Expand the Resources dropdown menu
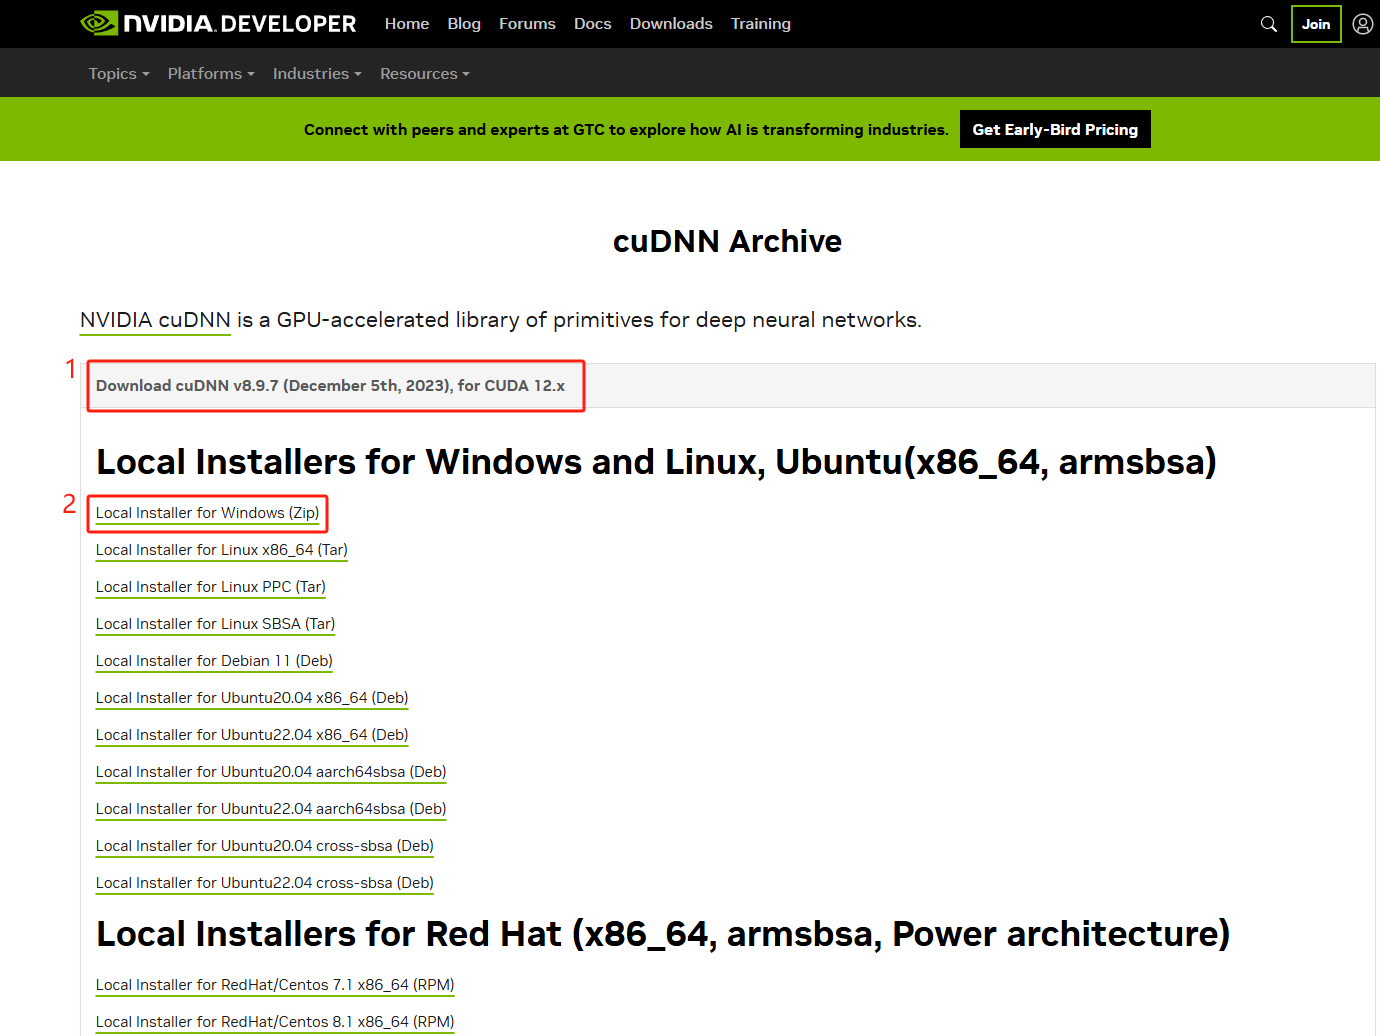 425,74
